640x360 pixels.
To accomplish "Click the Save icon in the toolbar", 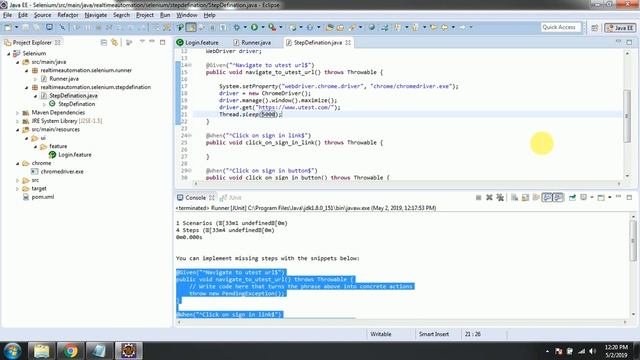I will pyautogui.click(x=25, y=27).
